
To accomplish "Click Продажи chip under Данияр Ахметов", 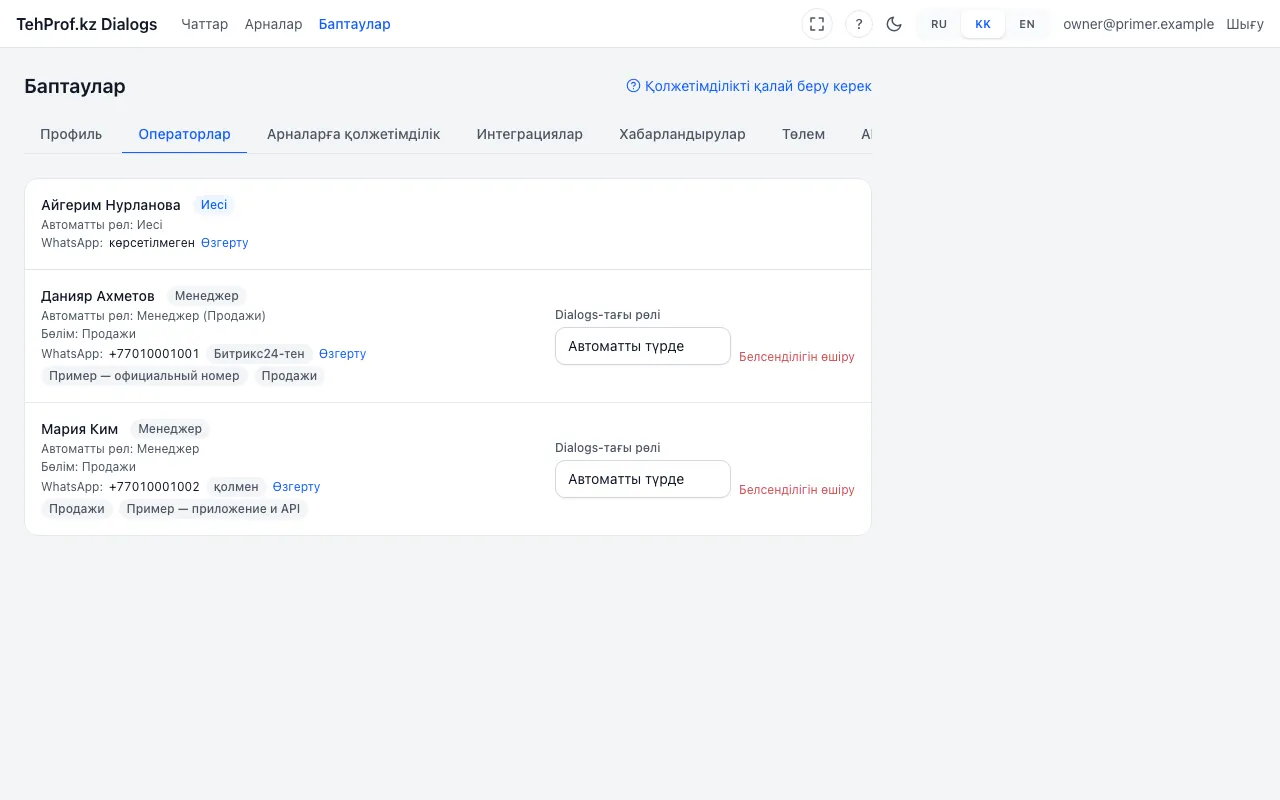I will point(289,376).
